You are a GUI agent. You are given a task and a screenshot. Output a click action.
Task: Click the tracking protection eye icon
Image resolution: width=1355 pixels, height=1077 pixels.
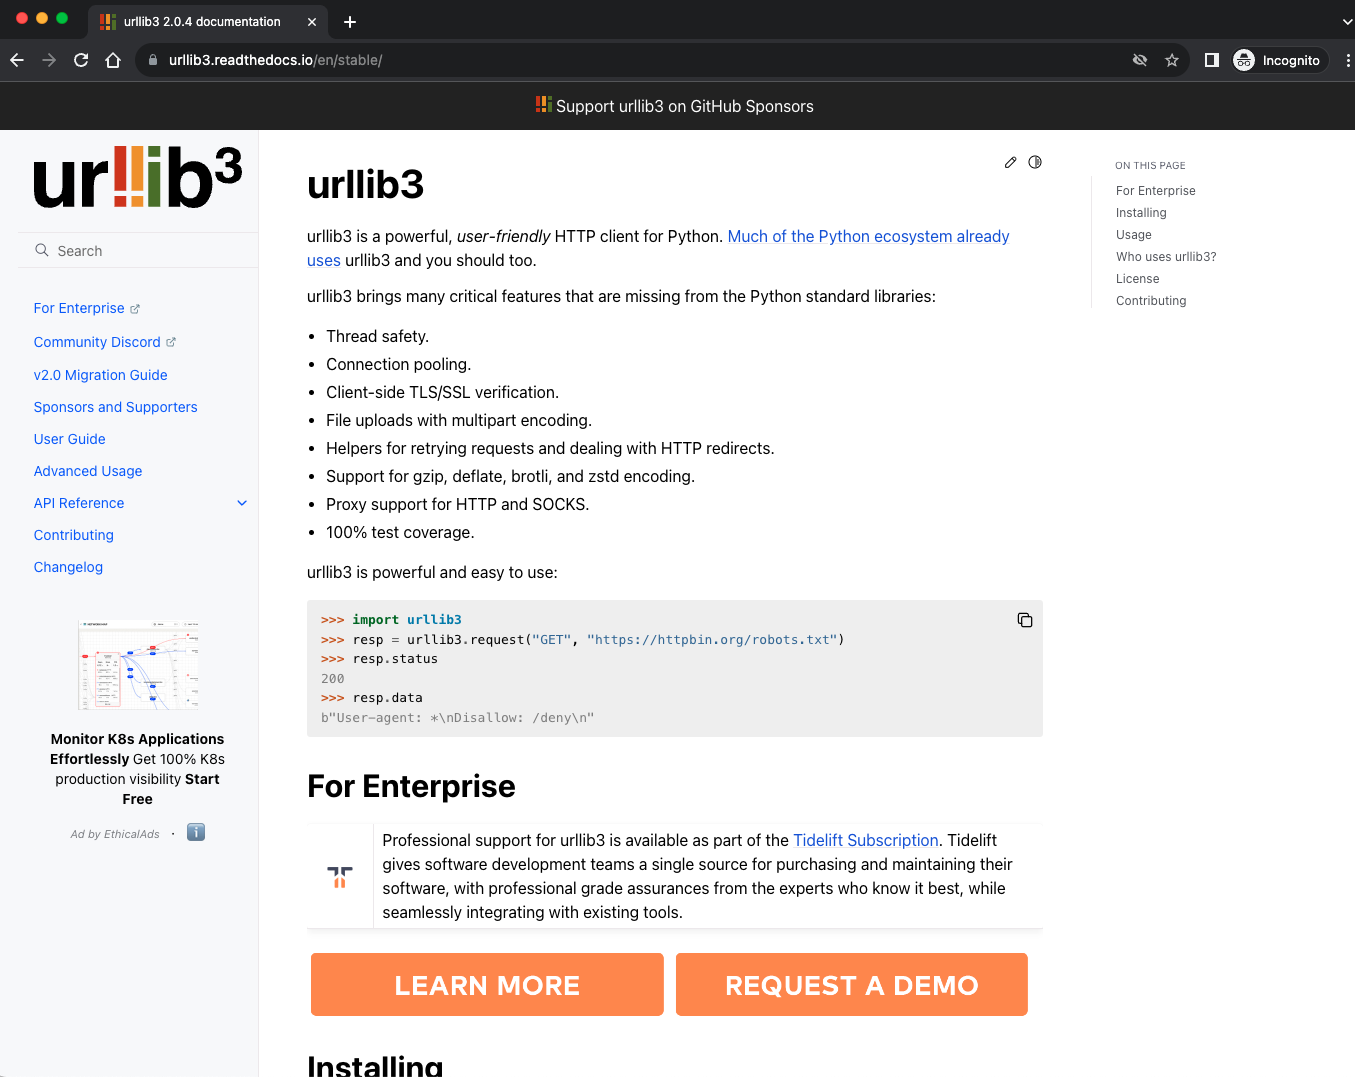click(x=1139, y=60)
